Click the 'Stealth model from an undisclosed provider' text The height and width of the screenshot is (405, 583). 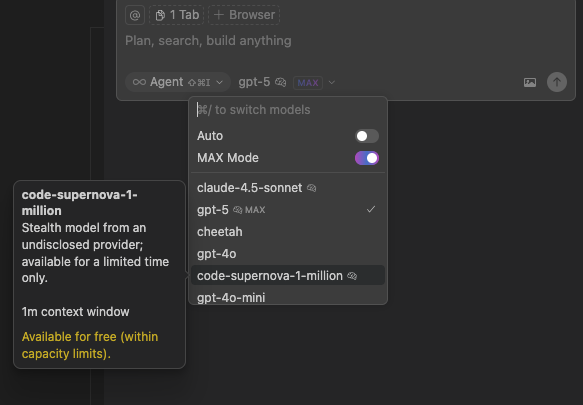pyautogui.click(x=84, y=236)
